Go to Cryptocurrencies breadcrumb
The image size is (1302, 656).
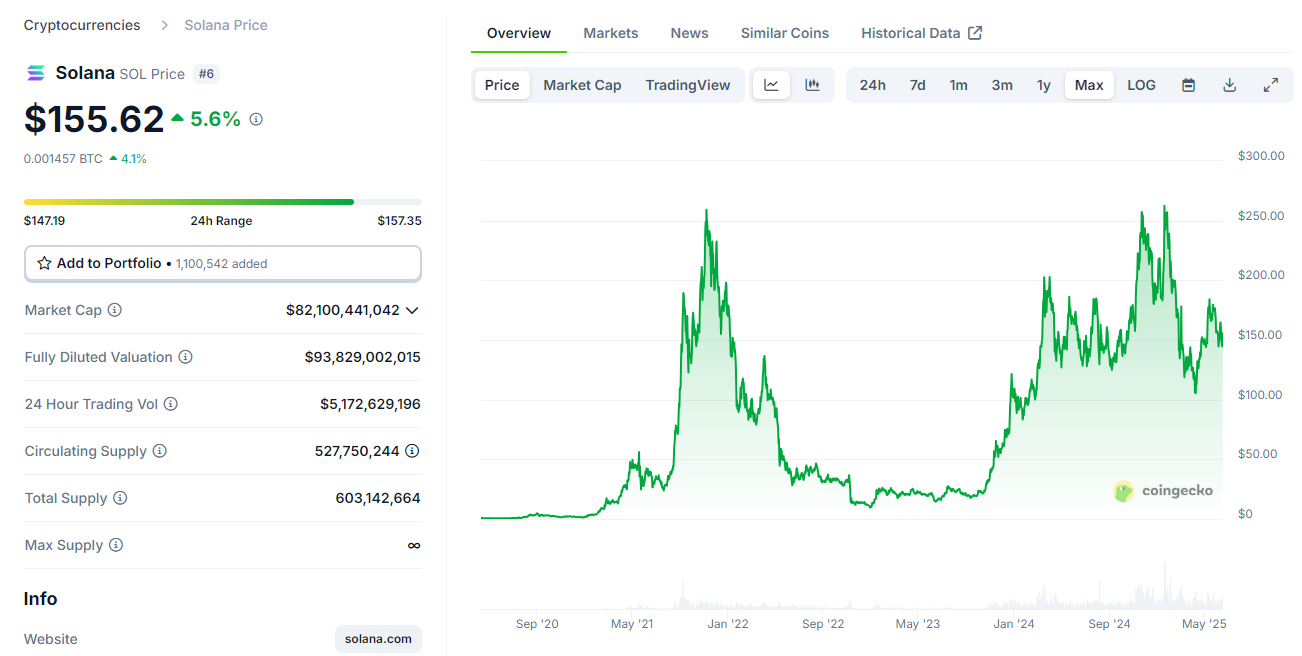[x=82, y=25]
